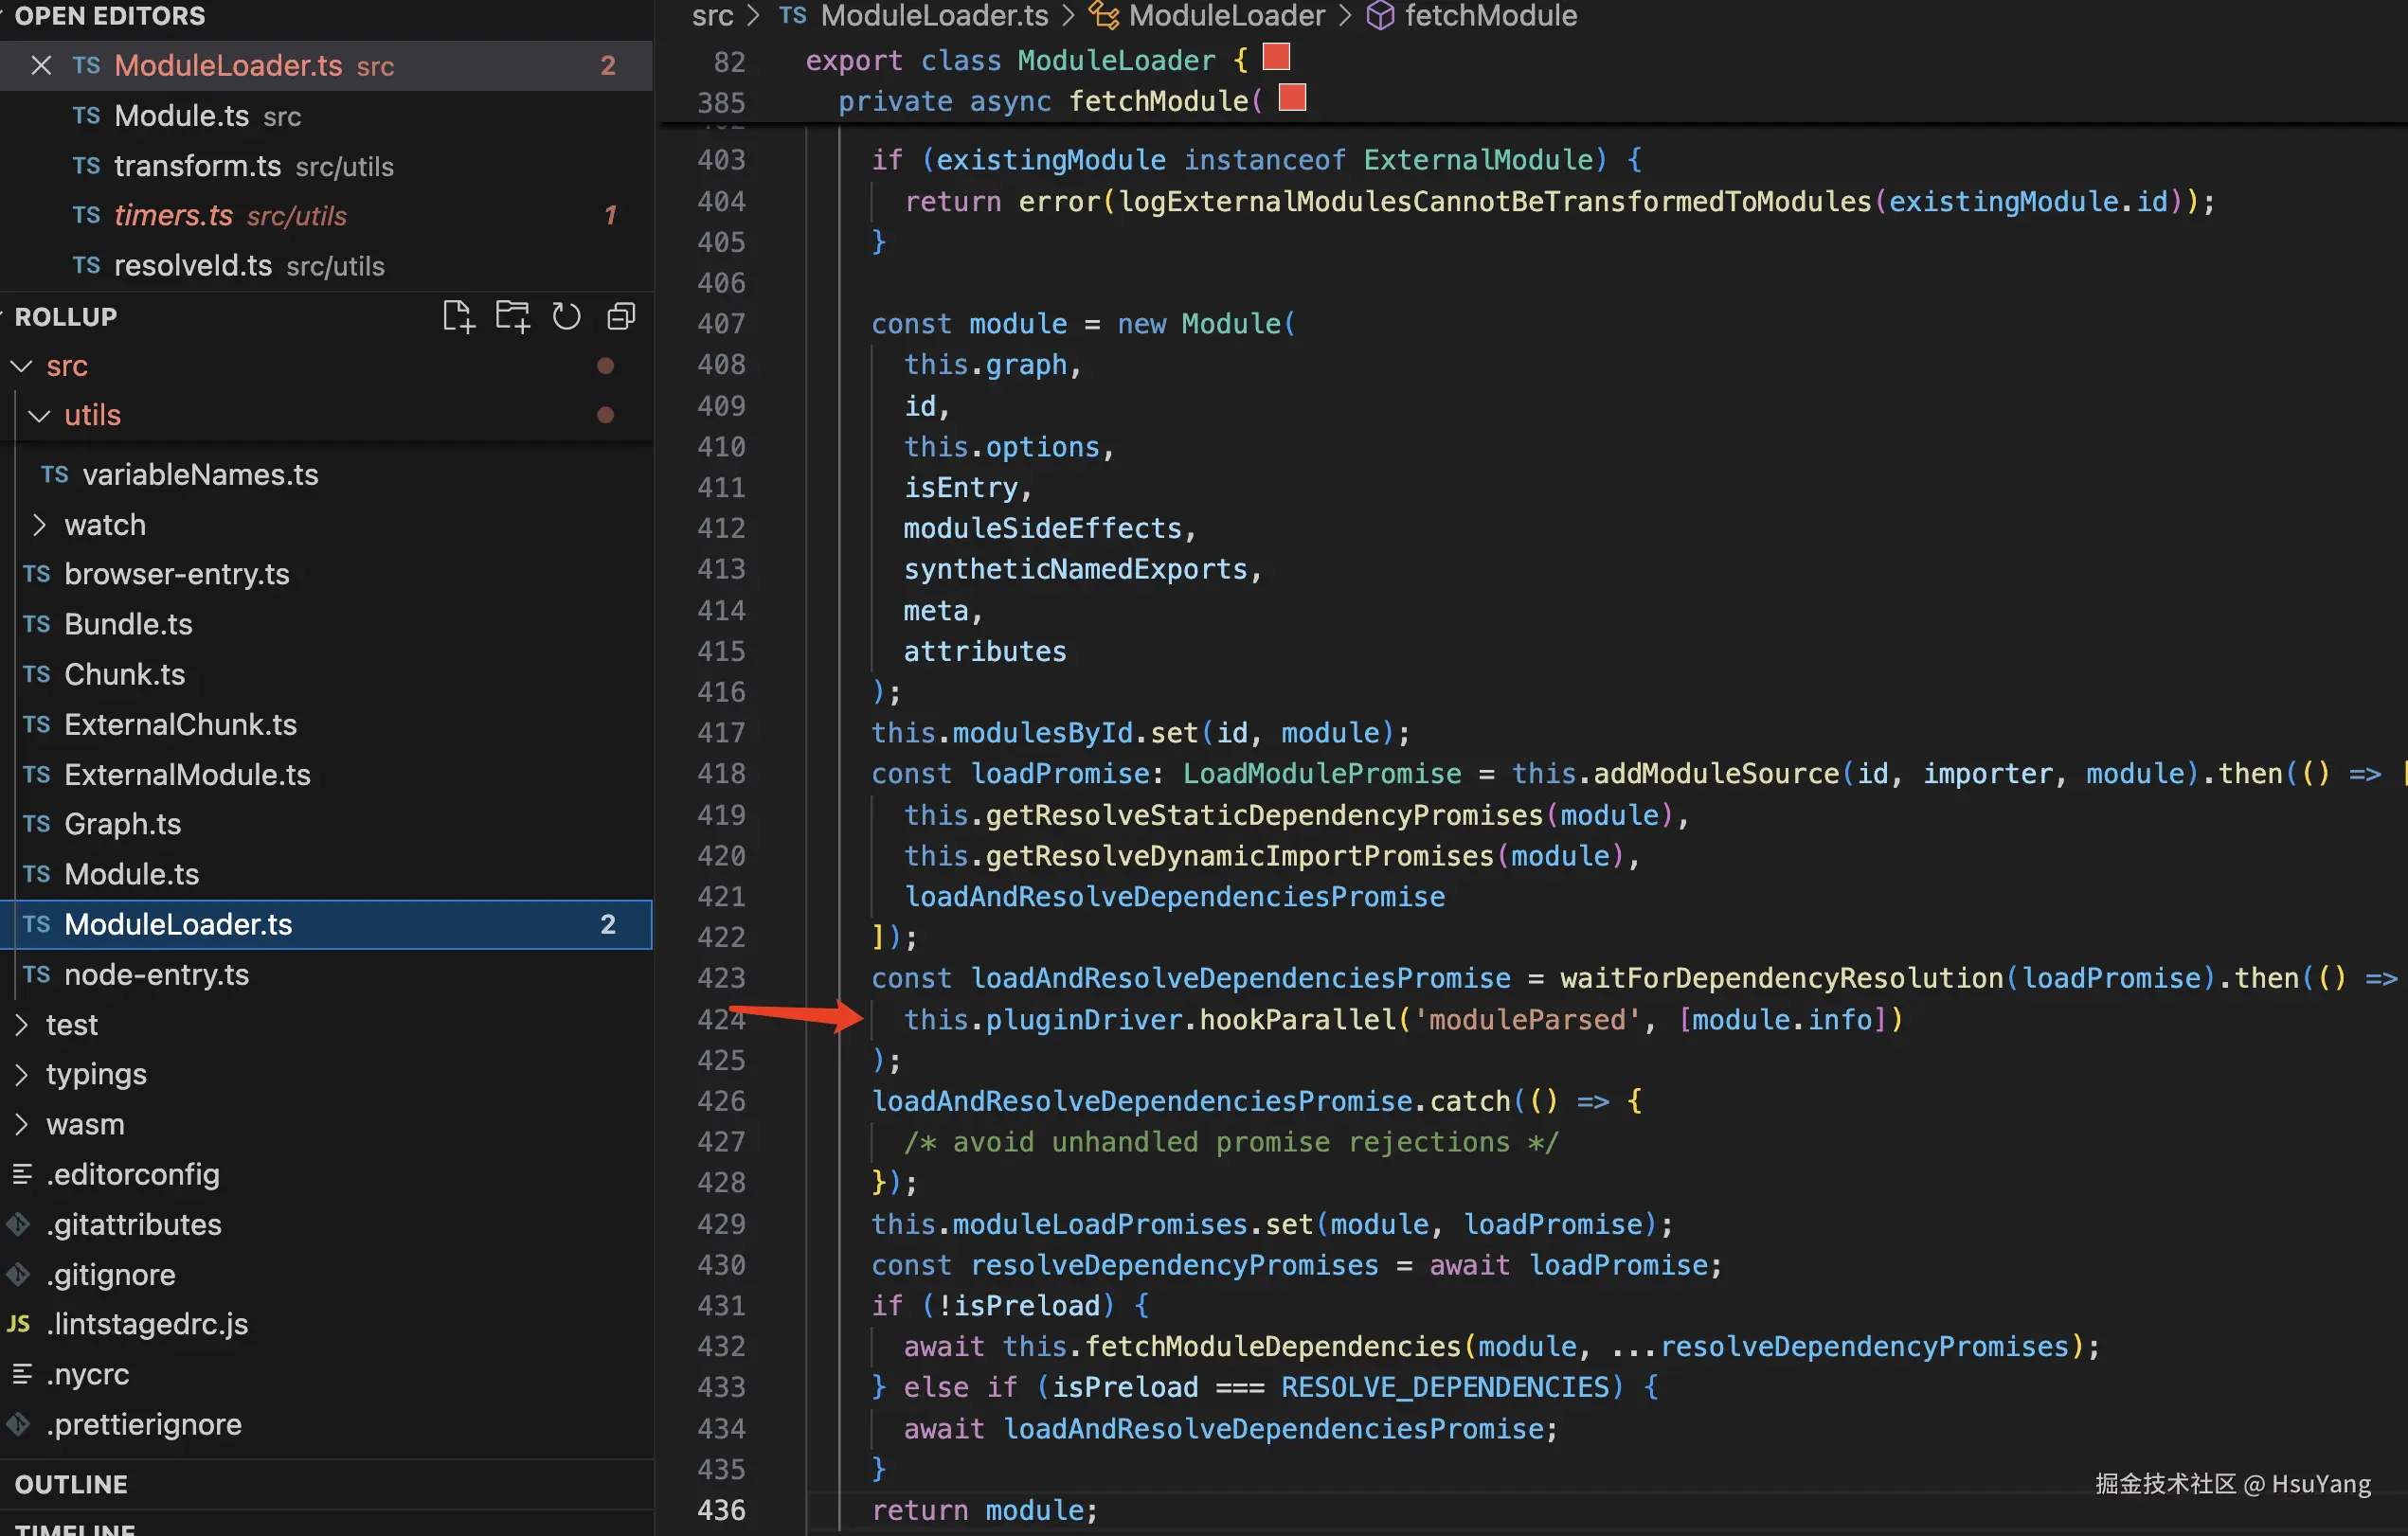Image resolution: width=2408 pixels, height=1536 pixels.
Task: Open ExternalModule.ts in the file tree
Action: tap(187, 774)
